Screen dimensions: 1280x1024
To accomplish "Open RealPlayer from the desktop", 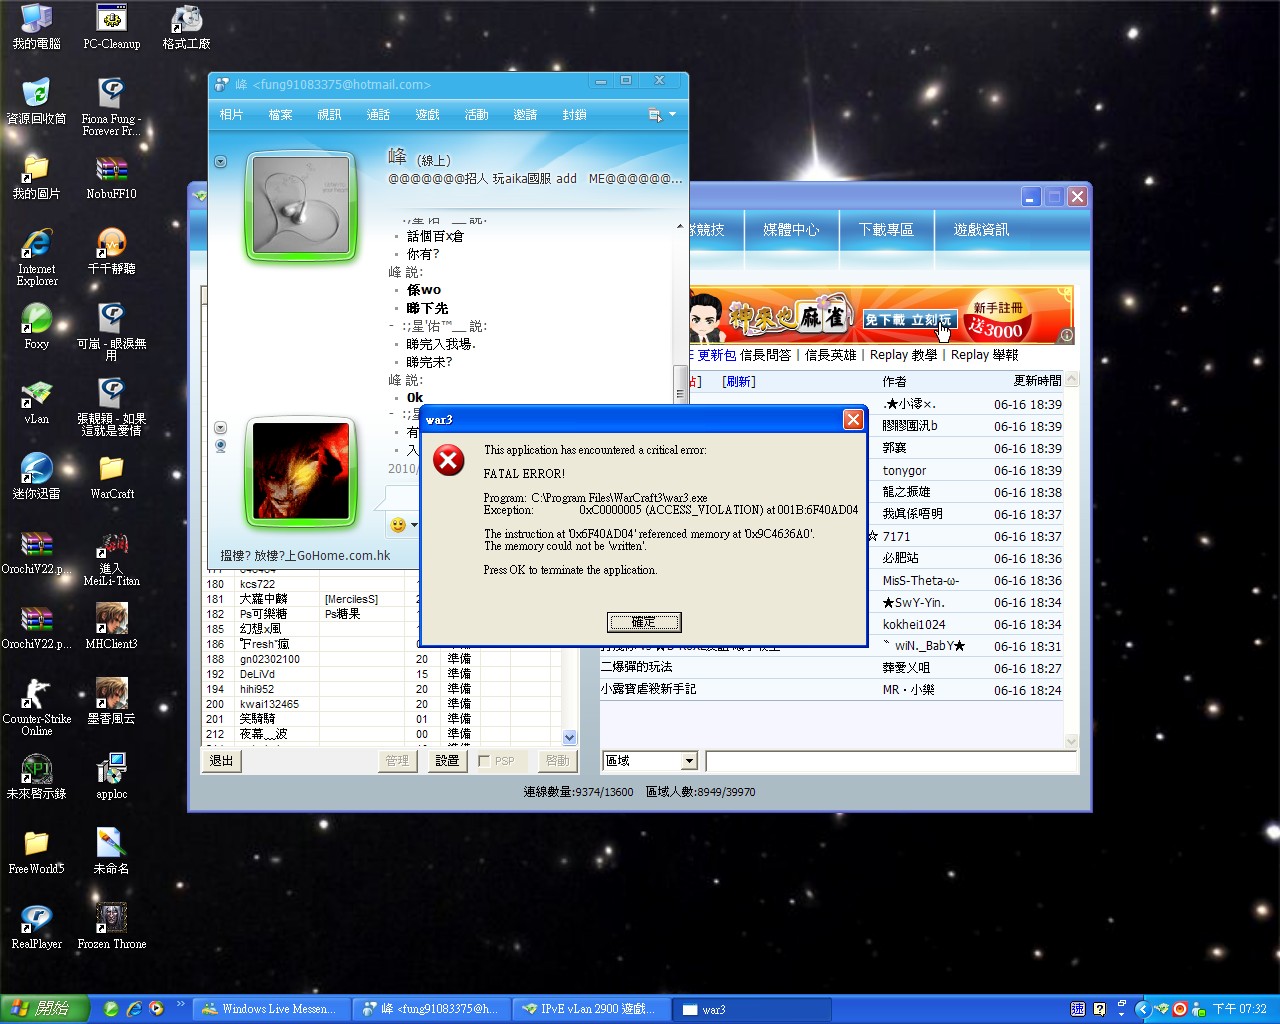I will pos(36,920).
